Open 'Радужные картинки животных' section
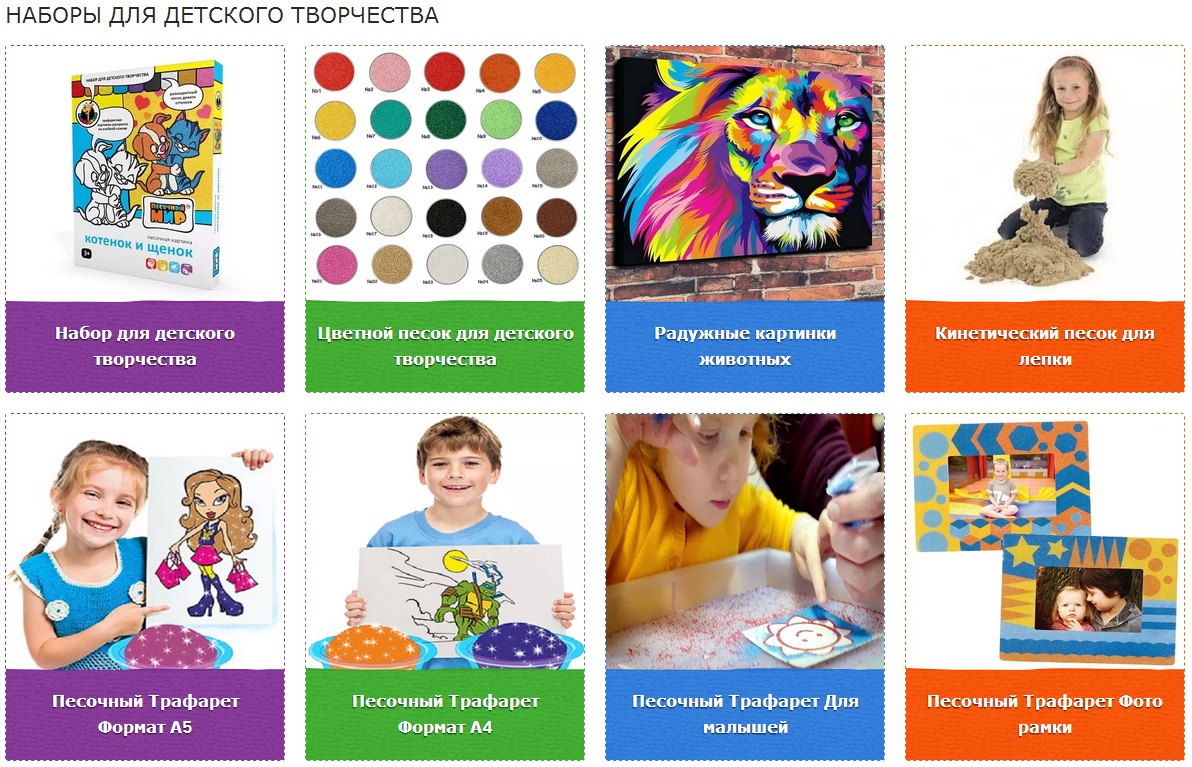1192x767 pixels. coord(745,346)
